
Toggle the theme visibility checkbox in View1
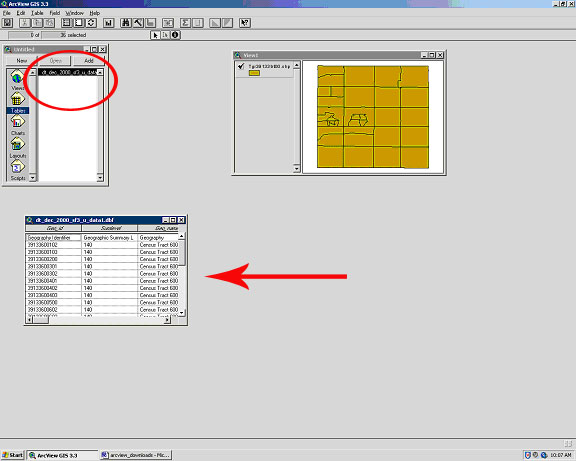[x=241, y=66]
